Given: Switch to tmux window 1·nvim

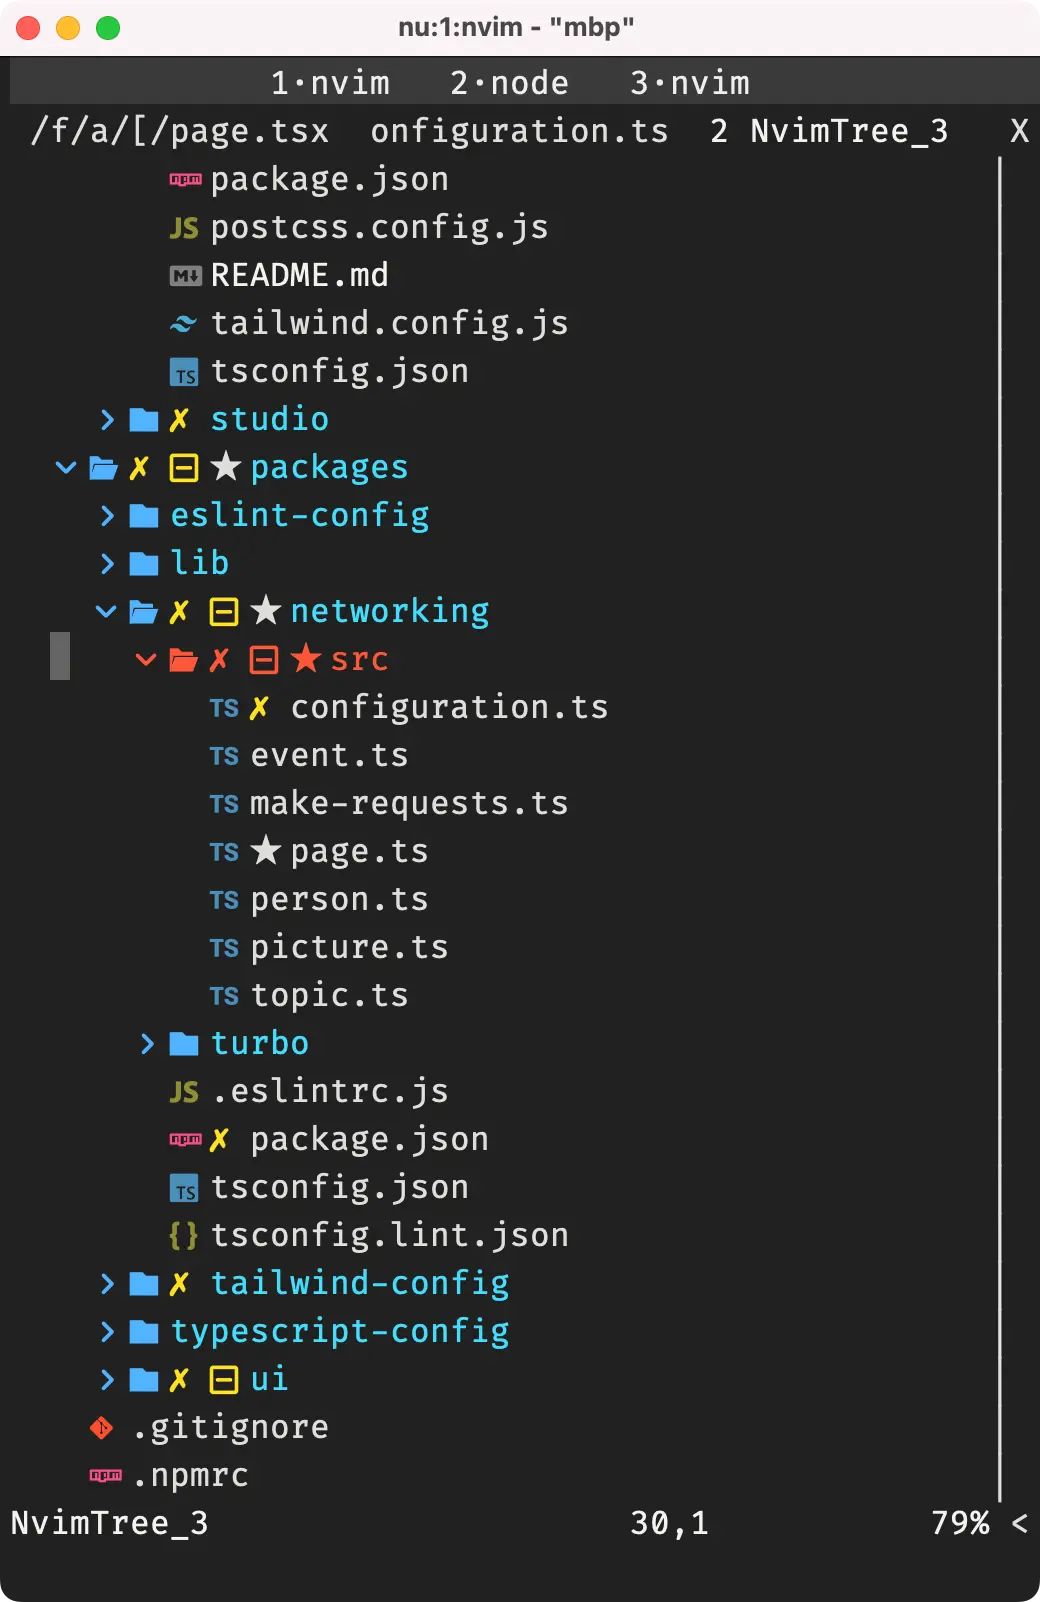Looking at the screenshot, I should click(330, 83).
